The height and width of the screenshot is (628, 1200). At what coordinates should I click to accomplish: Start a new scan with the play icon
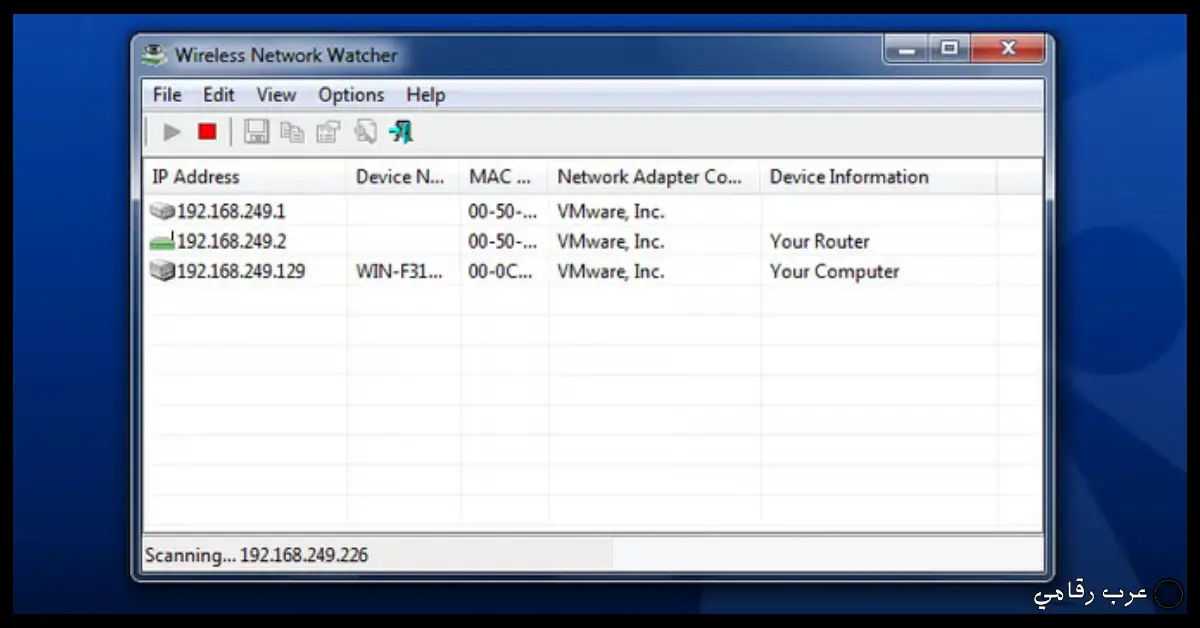click(x=170, y=131)
